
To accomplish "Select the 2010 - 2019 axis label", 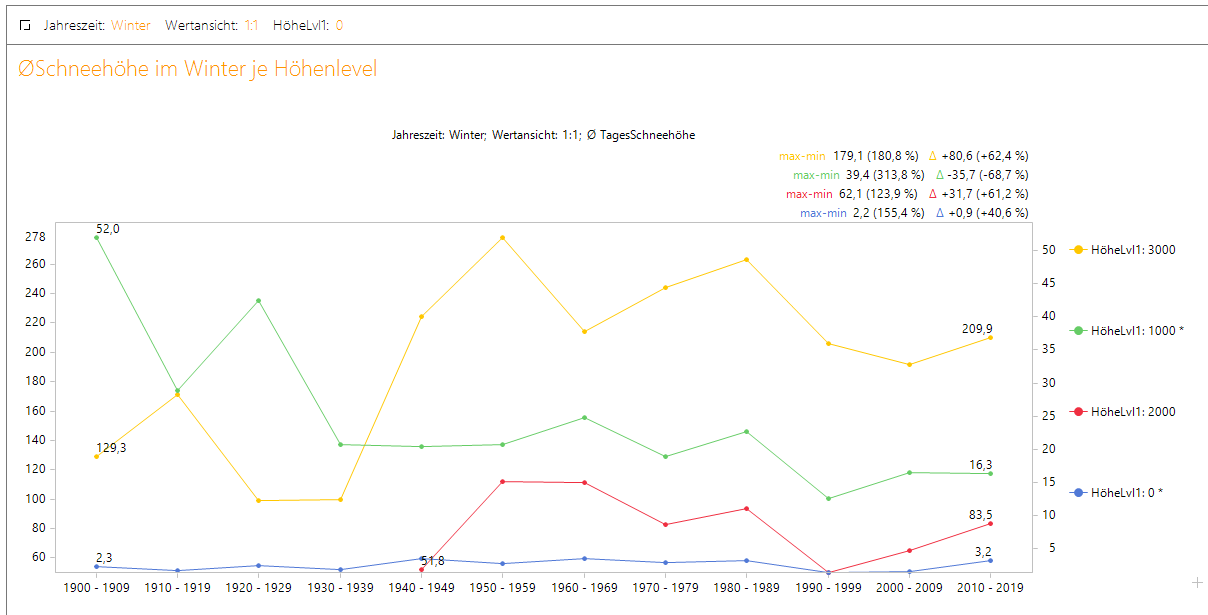I will click(x=990, y=588).
